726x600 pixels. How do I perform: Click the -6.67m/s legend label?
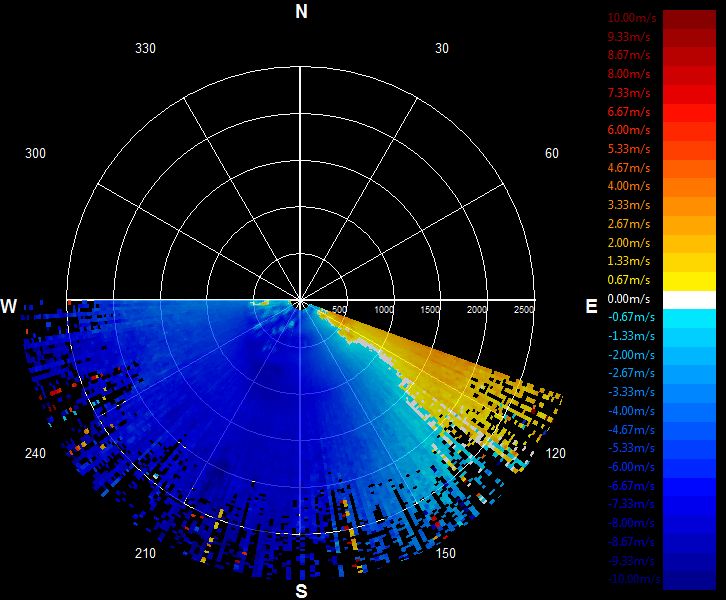click(x=631, y=486)
